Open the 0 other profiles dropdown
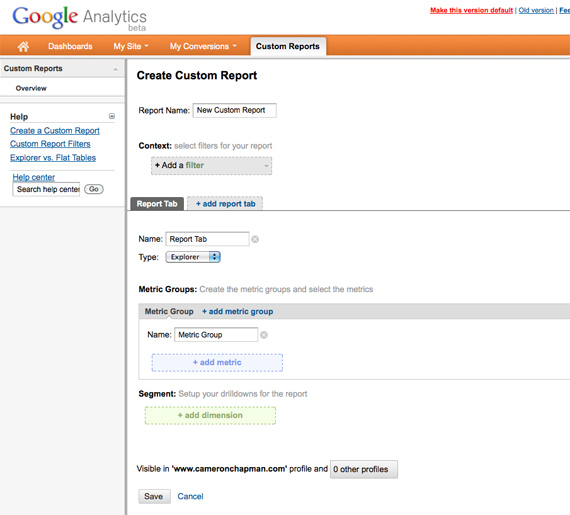 [x=364, y=469]
